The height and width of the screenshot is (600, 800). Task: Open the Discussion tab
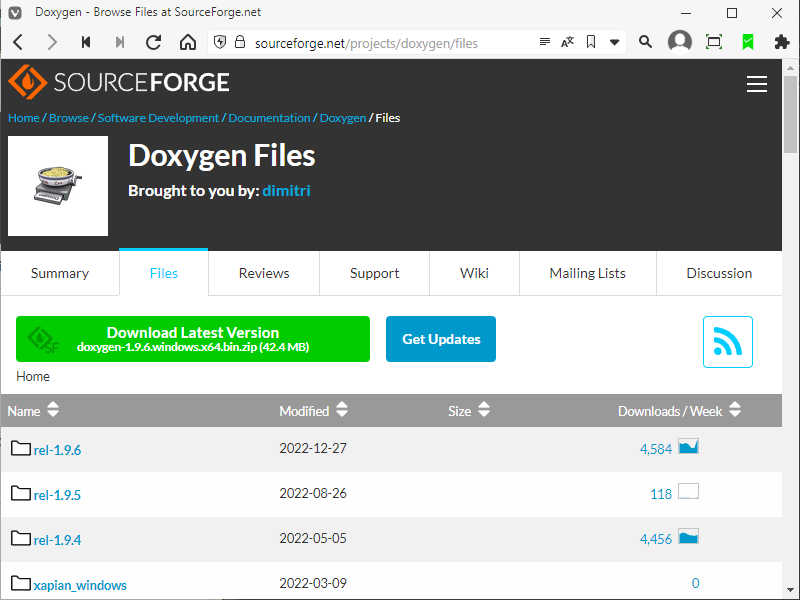[x=719, y=273]
